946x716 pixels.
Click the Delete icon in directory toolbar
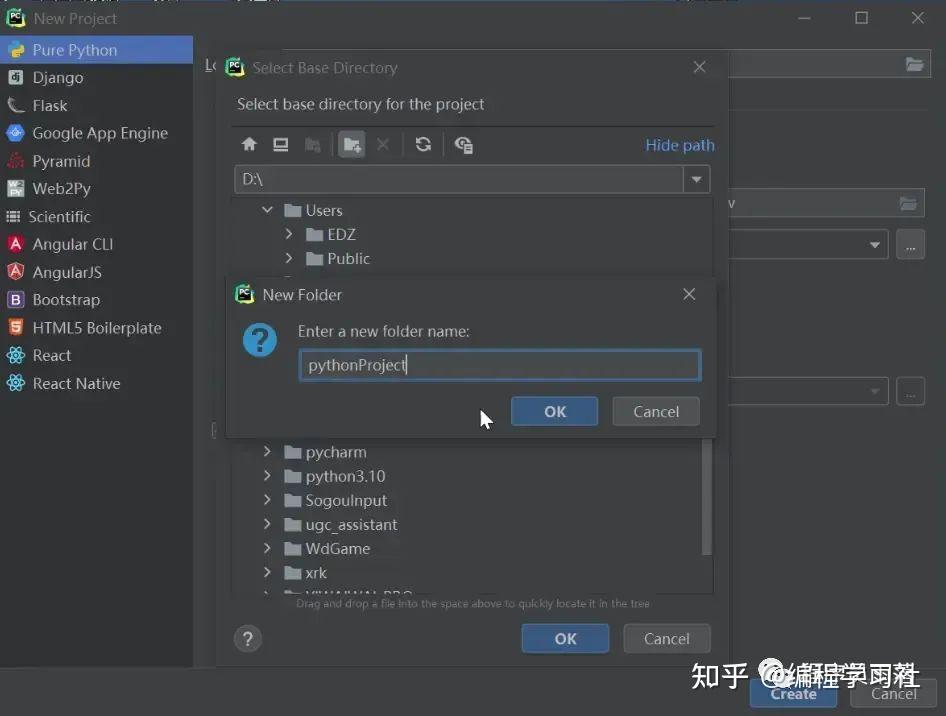(385, 144)
